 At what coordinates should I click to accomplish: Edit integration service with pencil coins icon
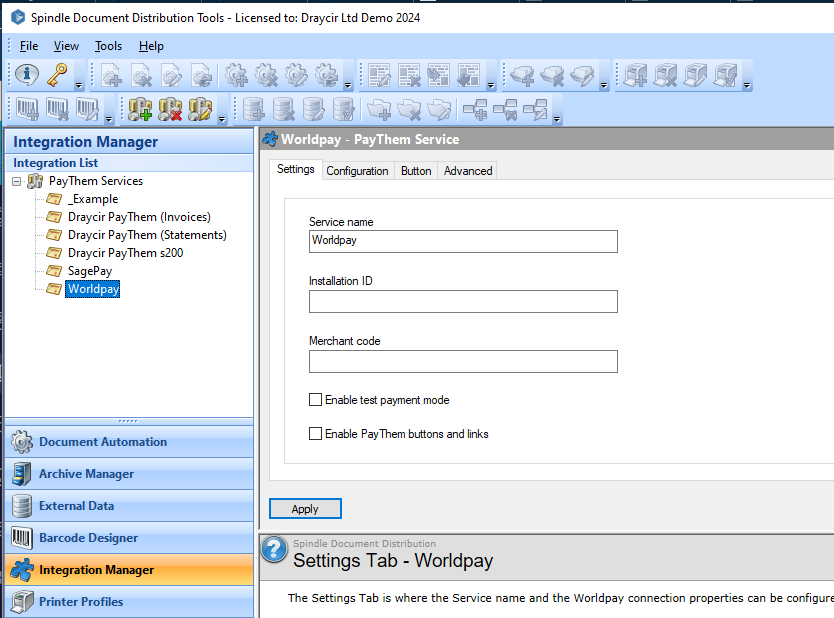click(200, 109)
